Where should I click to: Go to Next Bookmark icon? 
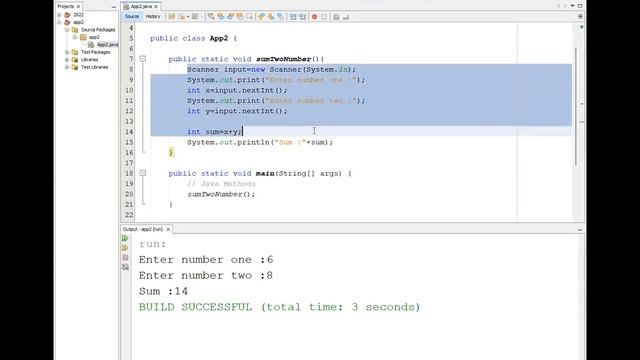click(271, 17)
